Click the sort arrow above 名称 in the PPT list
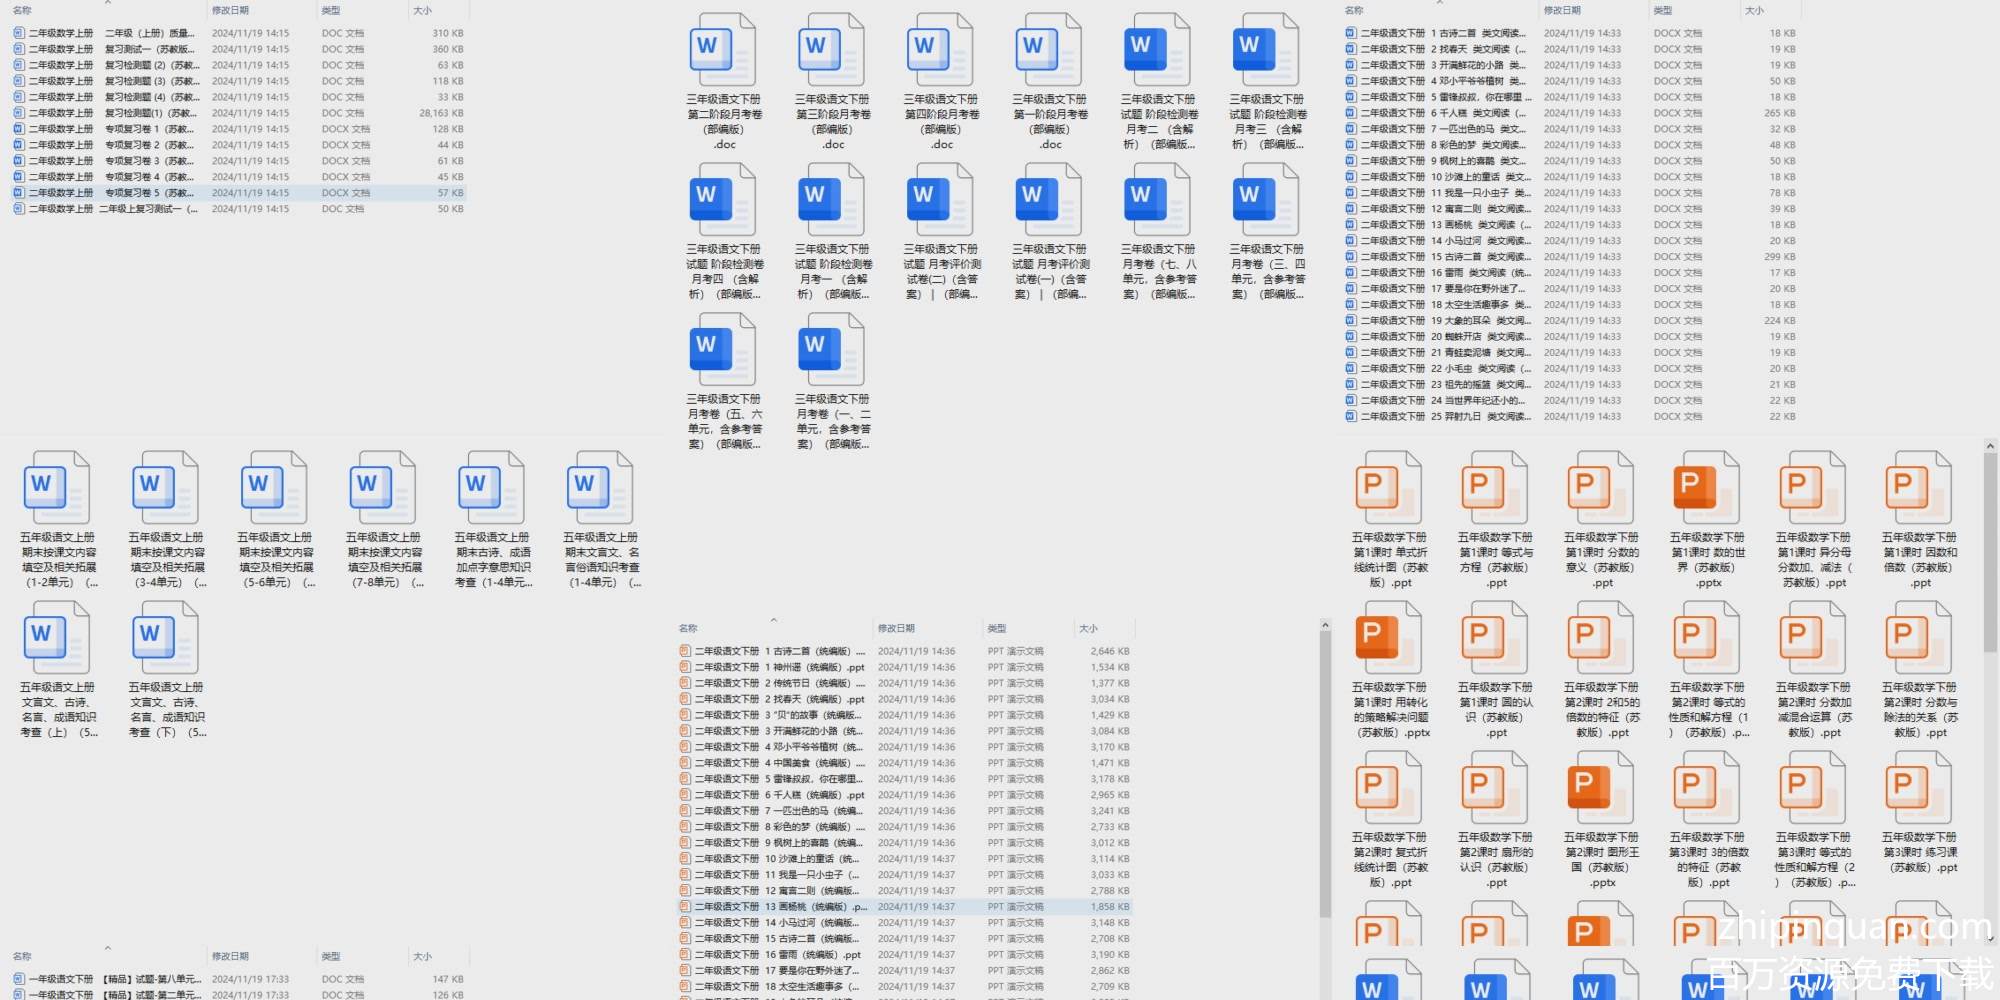The width and height of the screenshot is (2000, 1000). (x=773, y=620)
